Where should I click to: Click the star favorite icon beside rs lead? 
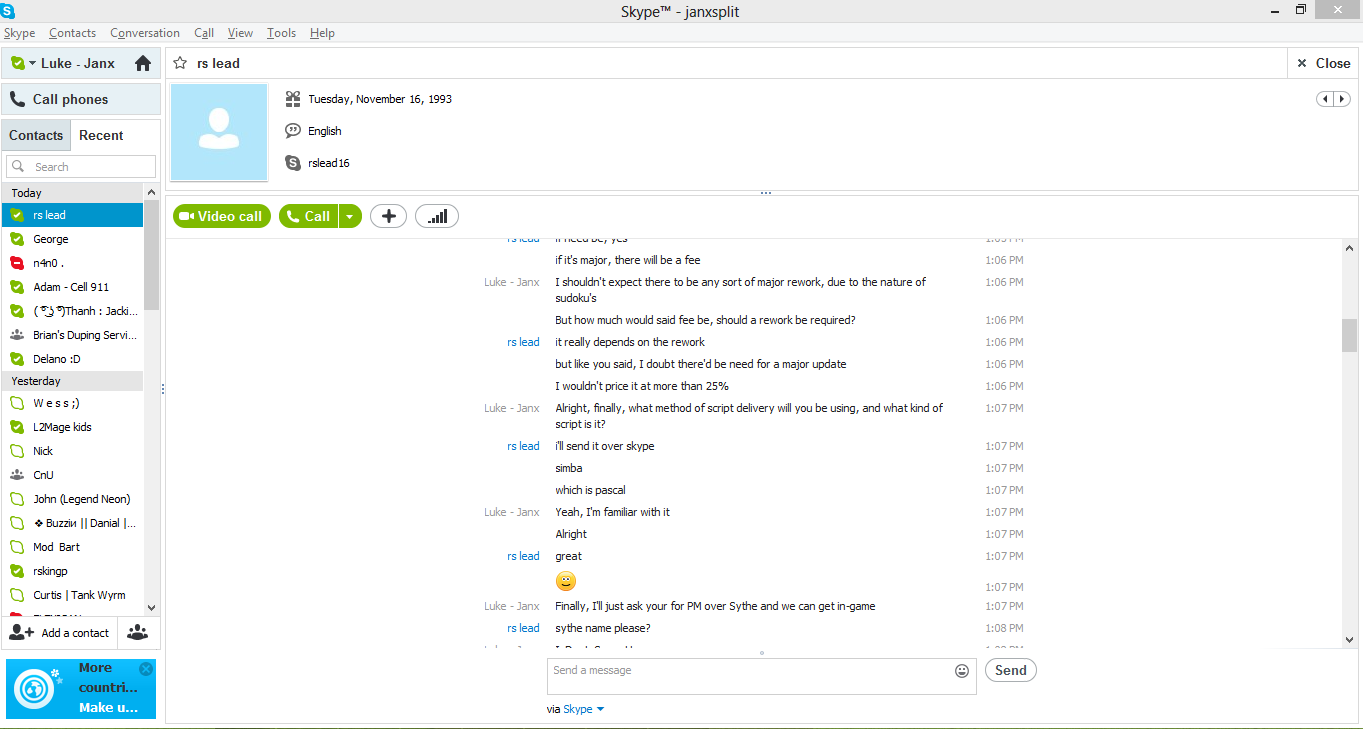tap(180, 63)
